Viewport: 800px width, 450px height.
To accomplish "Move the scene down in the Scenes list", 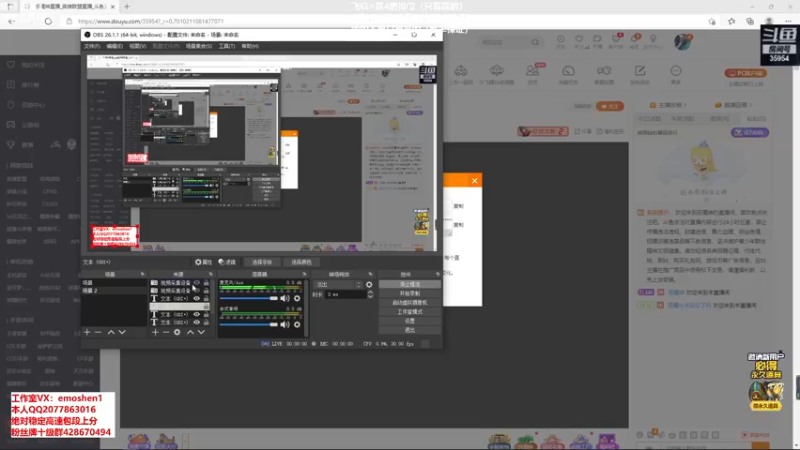I will 122,332.
